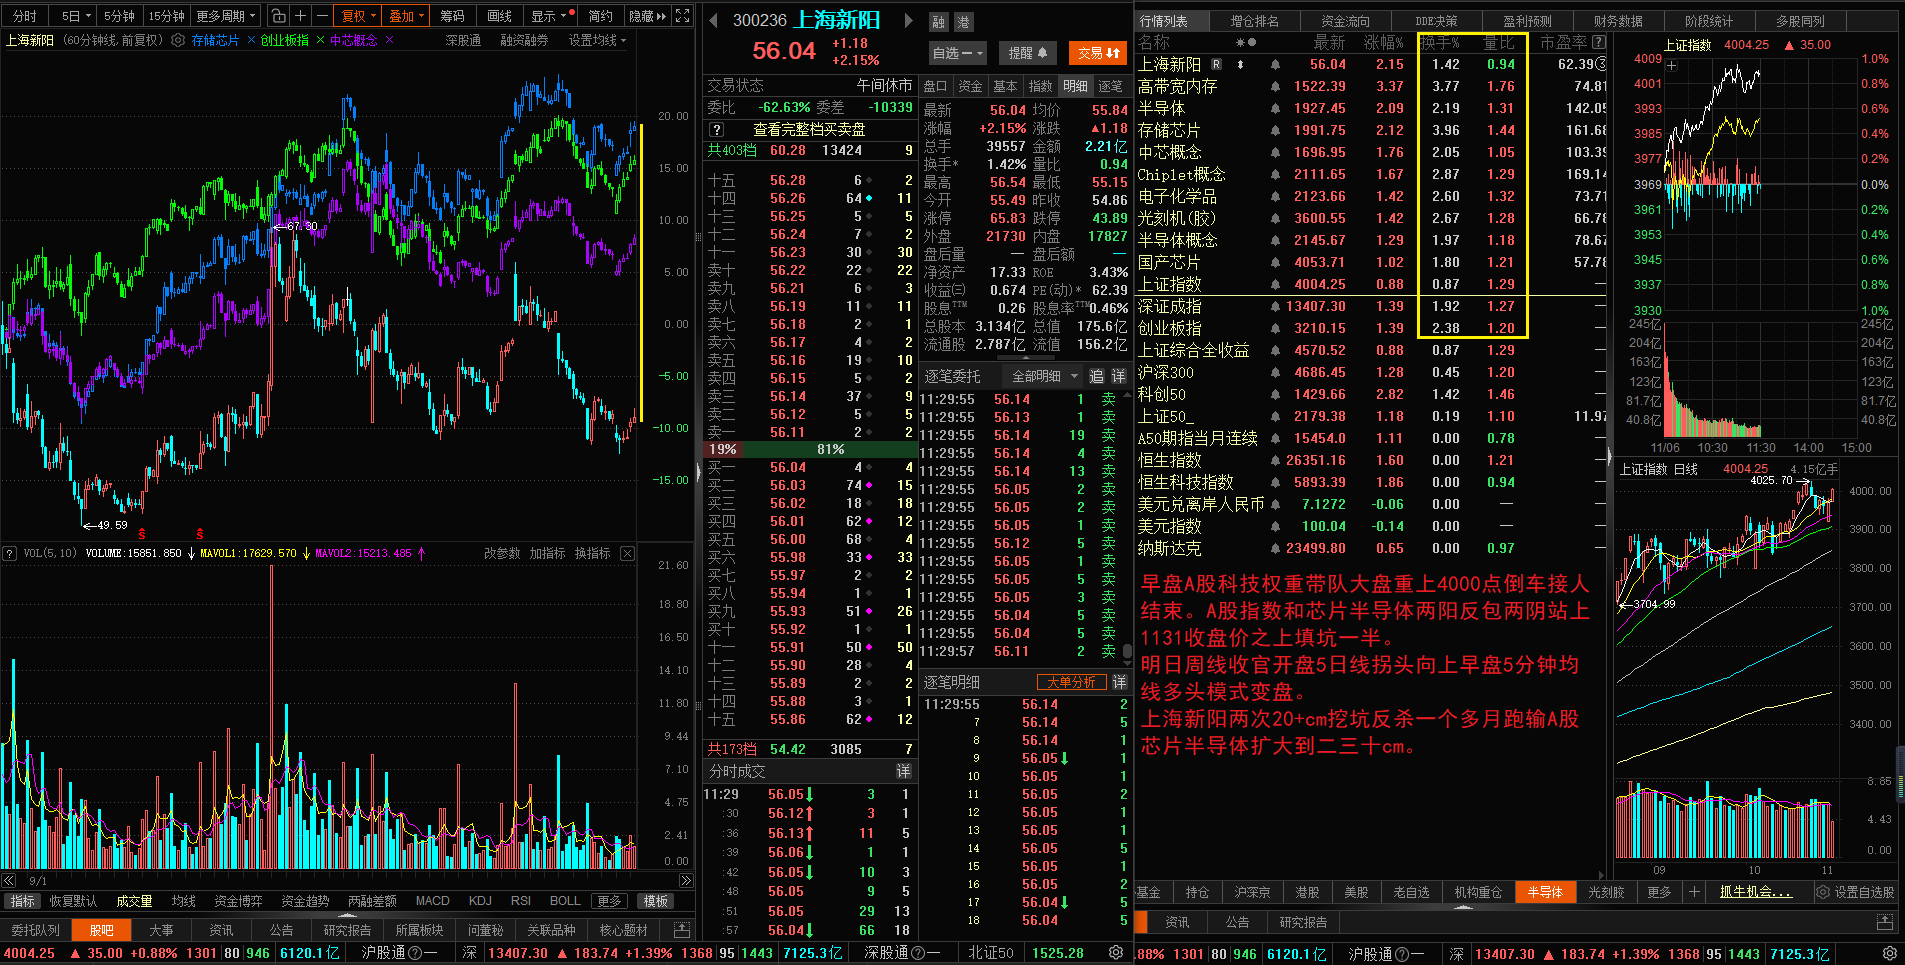1905x965 pixels.
Task: Remove the 创业板指 overlay from the chart
Action: 320,40
